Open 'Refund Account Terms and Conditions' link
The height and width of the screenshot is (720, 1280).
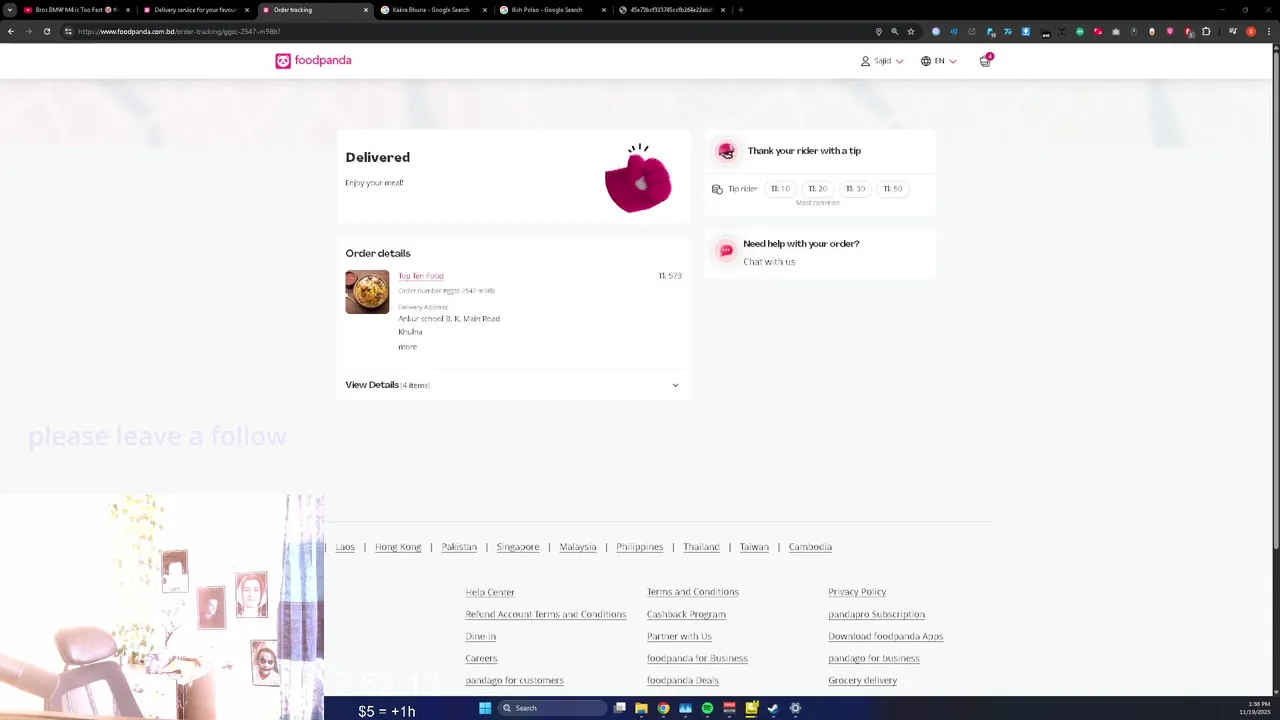pos(546,614)
